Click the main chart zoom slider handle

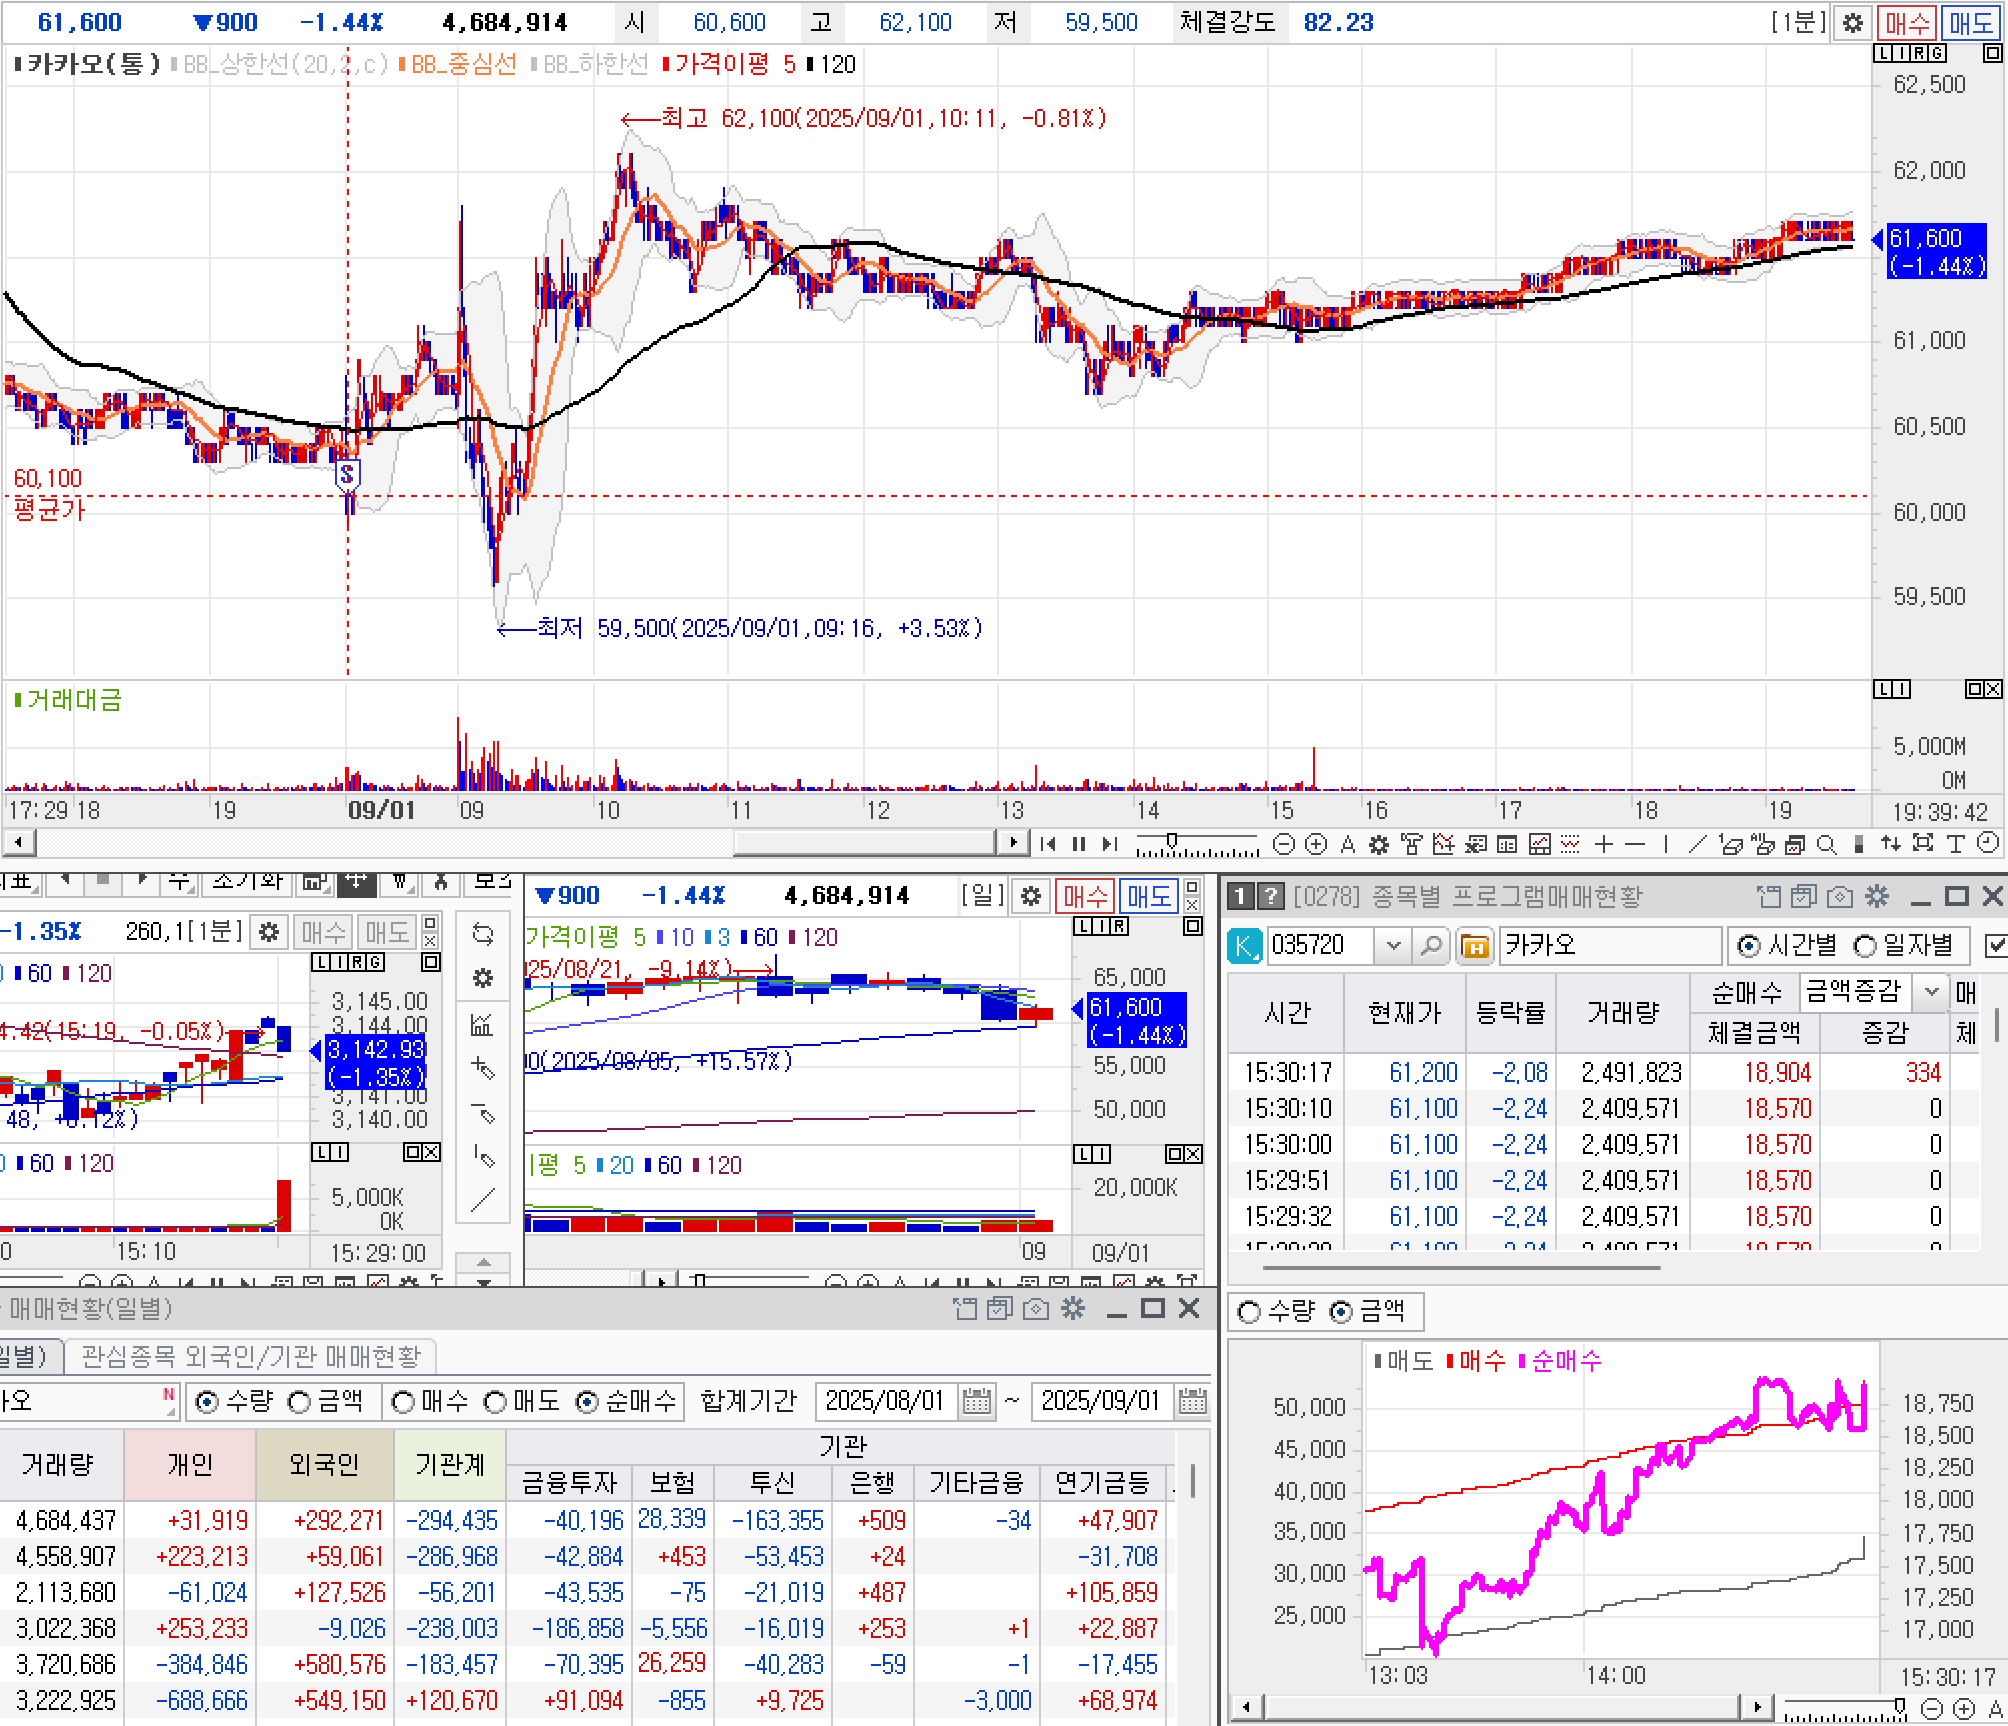[1172, 841]
